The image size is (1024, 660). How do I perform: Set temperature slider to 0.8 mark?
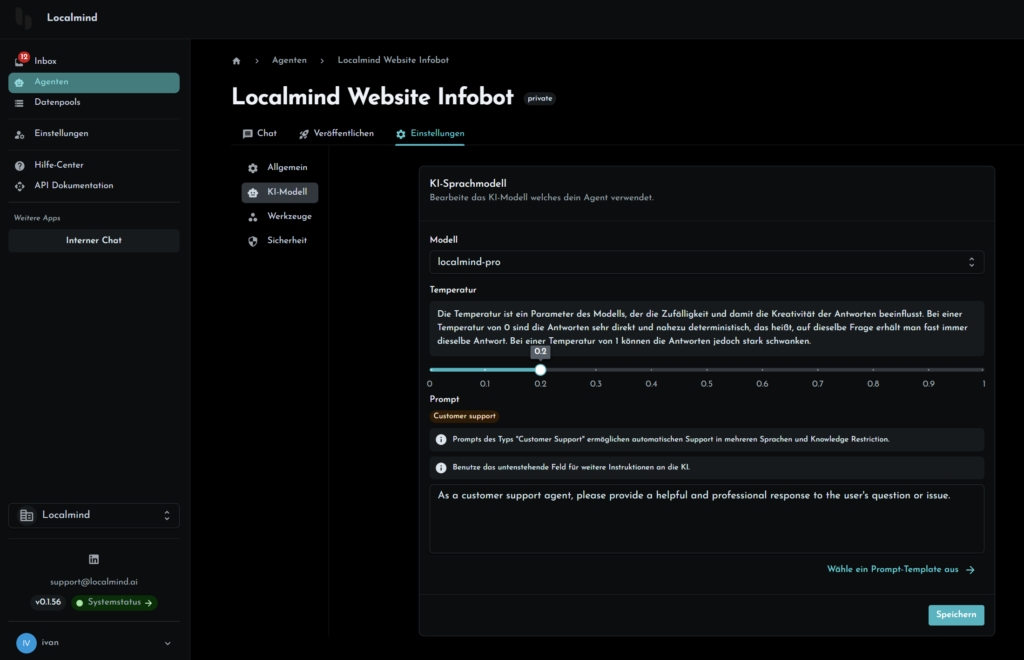coord(873,370)
